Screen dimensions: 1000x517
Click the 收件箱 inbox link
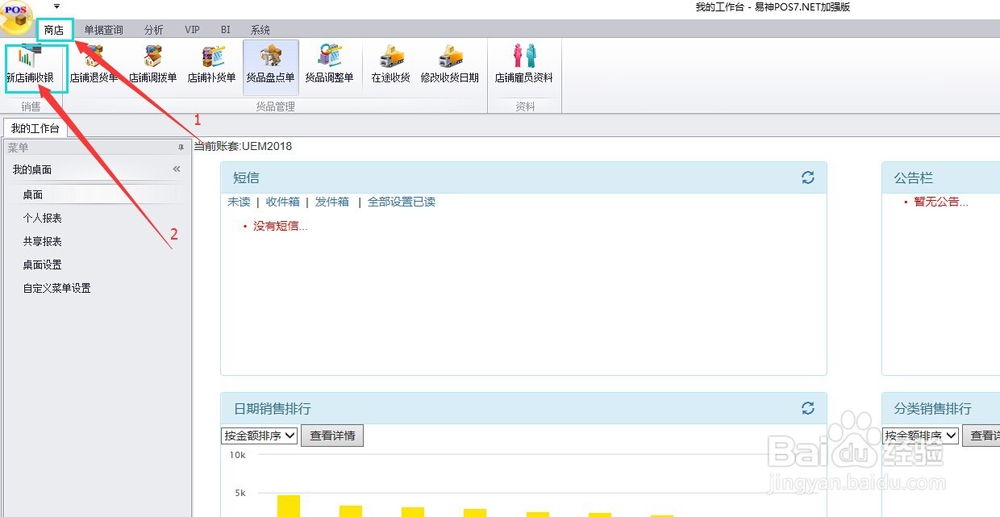pyautogui.click(x=283, y=201)
